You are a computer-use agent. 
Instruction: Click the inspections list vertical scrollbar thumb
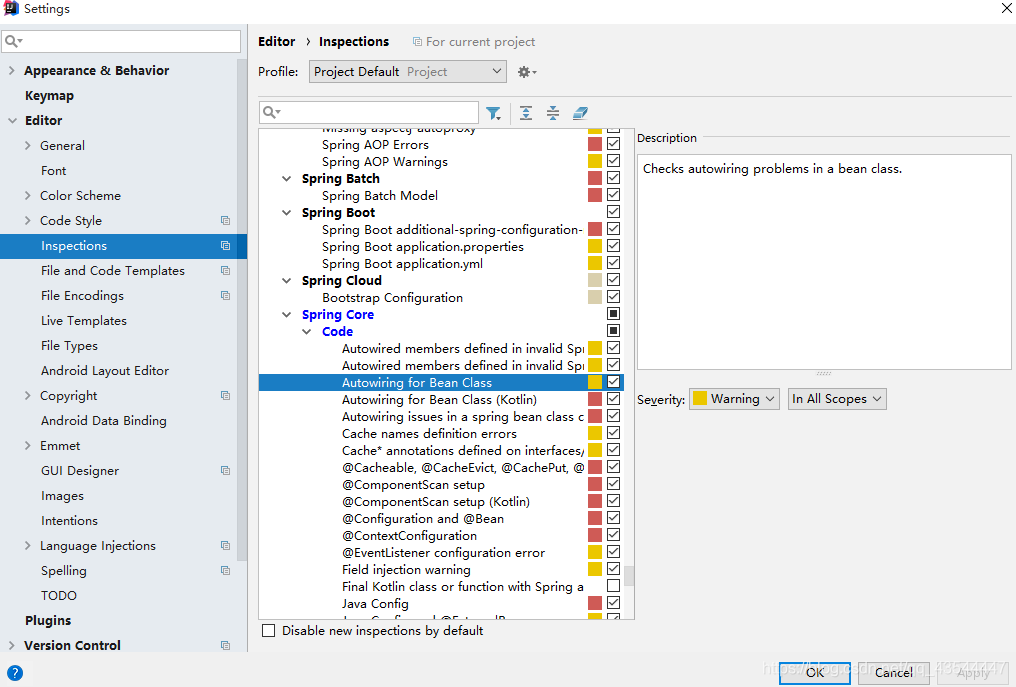click(629, 576)
